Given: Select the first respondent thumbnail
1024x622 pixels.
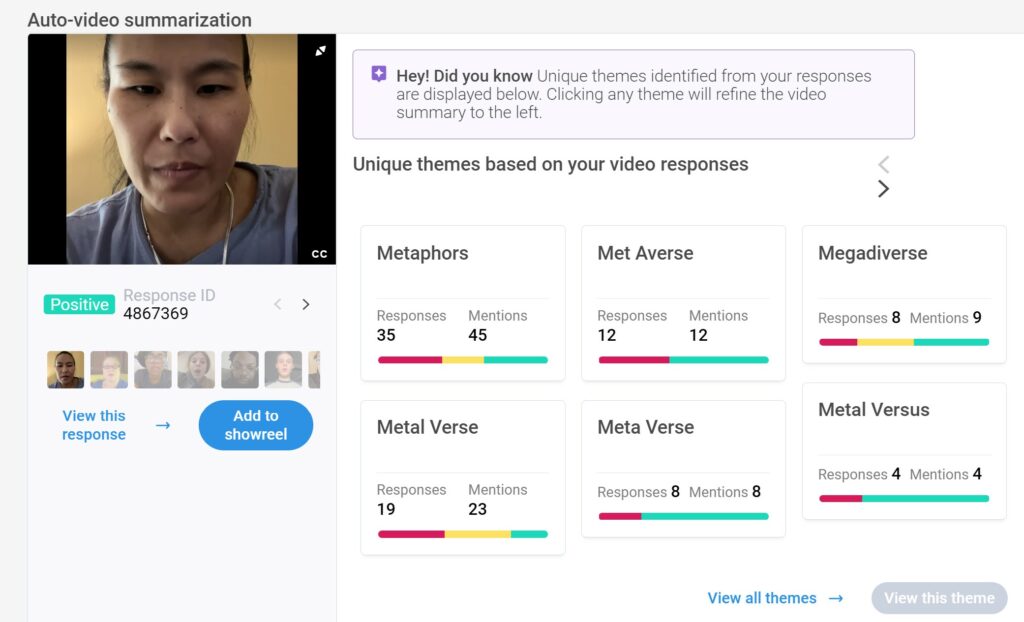Looking at the screenshot, I should click(x=65, y=370).
